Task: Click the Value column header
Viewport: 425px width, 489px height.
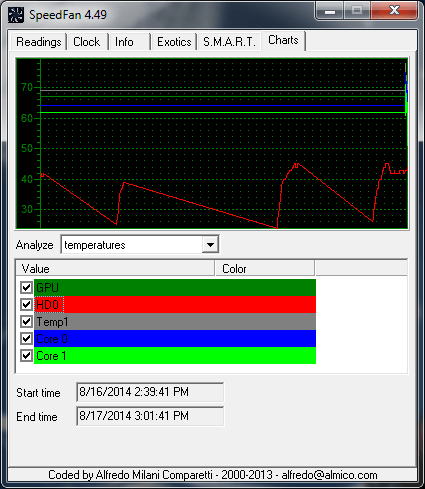Action: pyautogui.click(x=115, y=268)
